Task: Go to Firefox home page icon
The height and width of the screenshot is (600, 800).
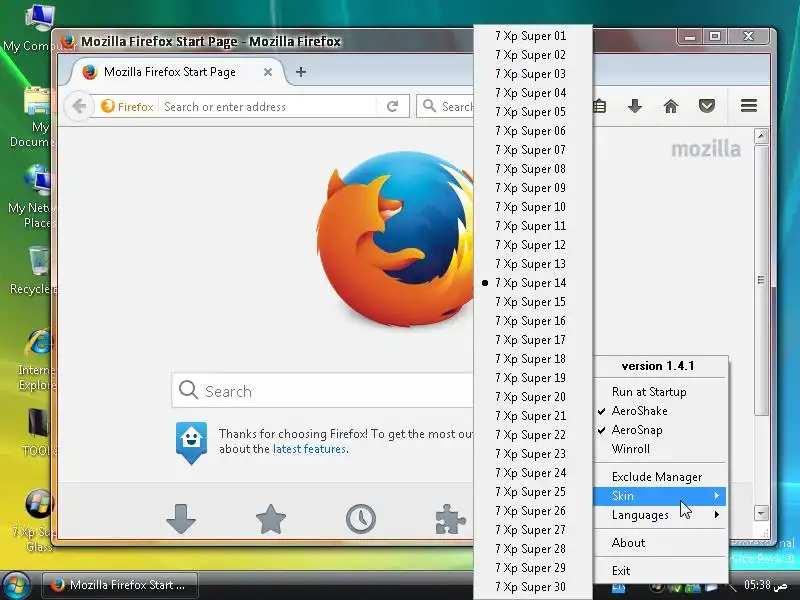Action: 671,106
